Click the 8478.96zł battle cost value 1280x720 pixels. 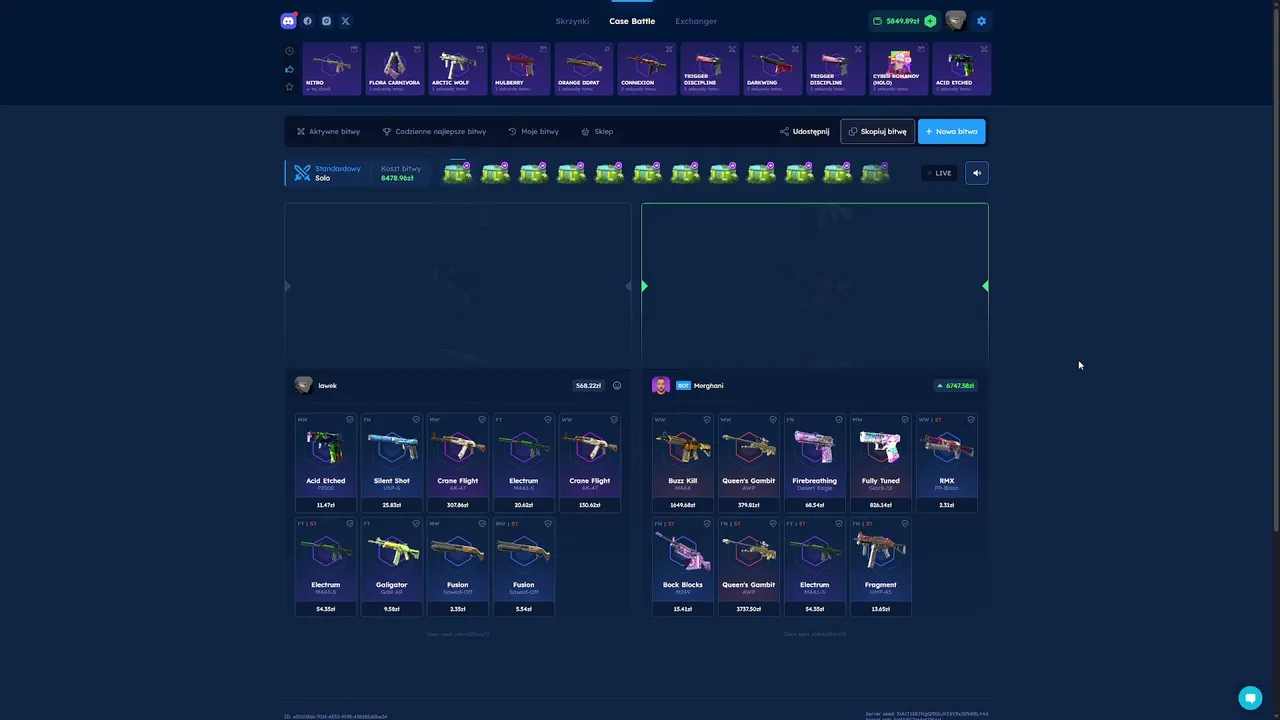pyautogui.click(x=397, y=179)
